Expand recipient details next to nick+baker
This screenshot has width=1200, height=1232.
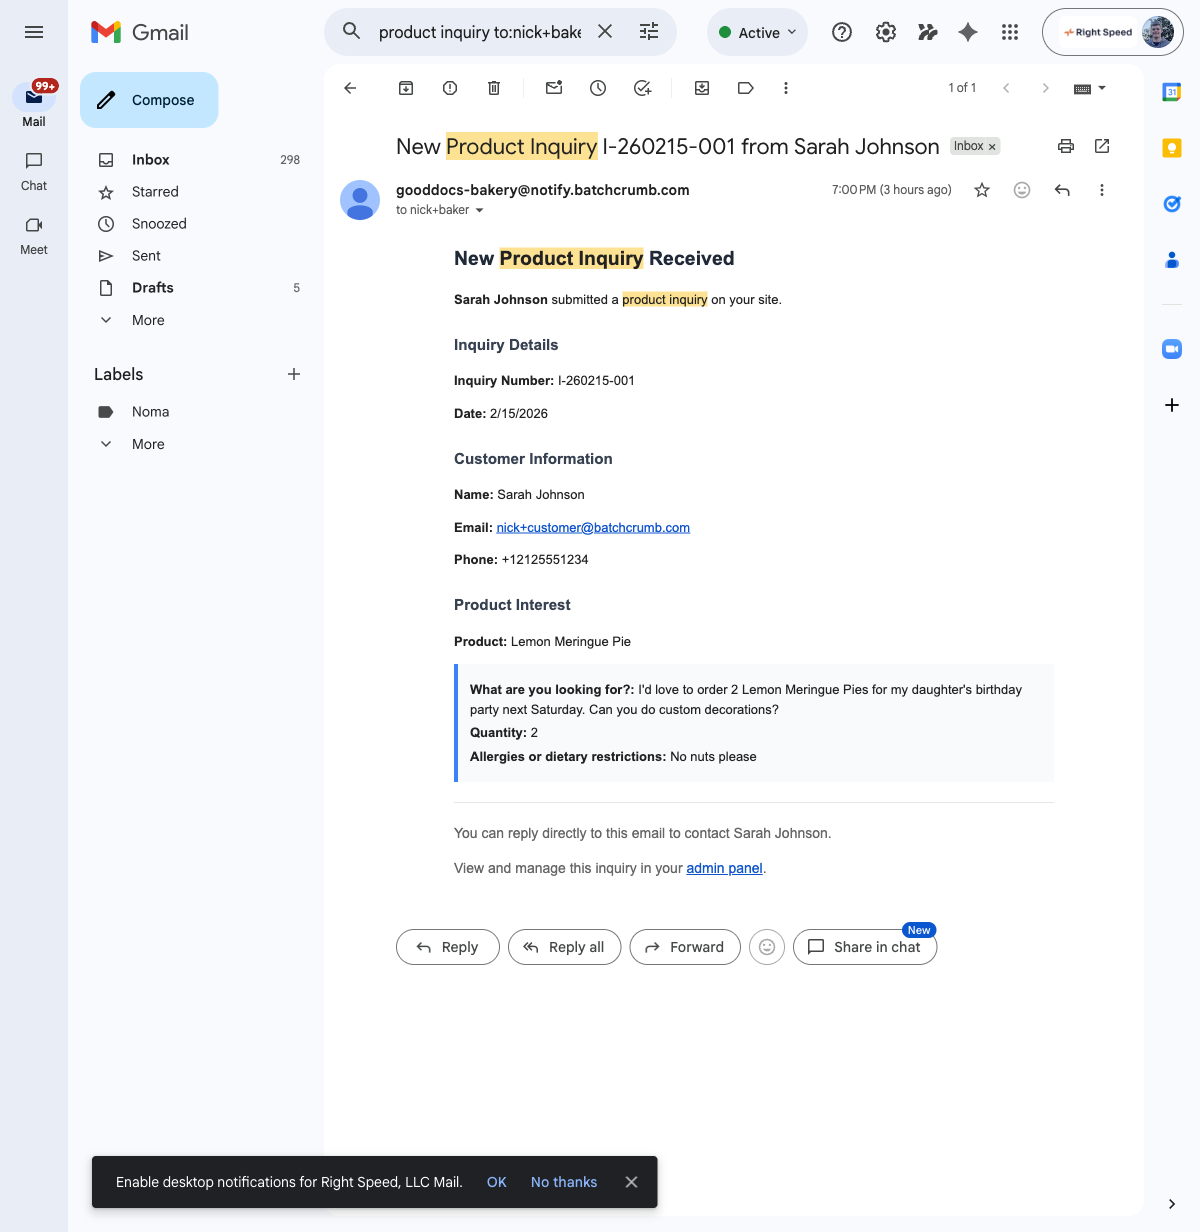pyautogui.click(x=480, y=210)
